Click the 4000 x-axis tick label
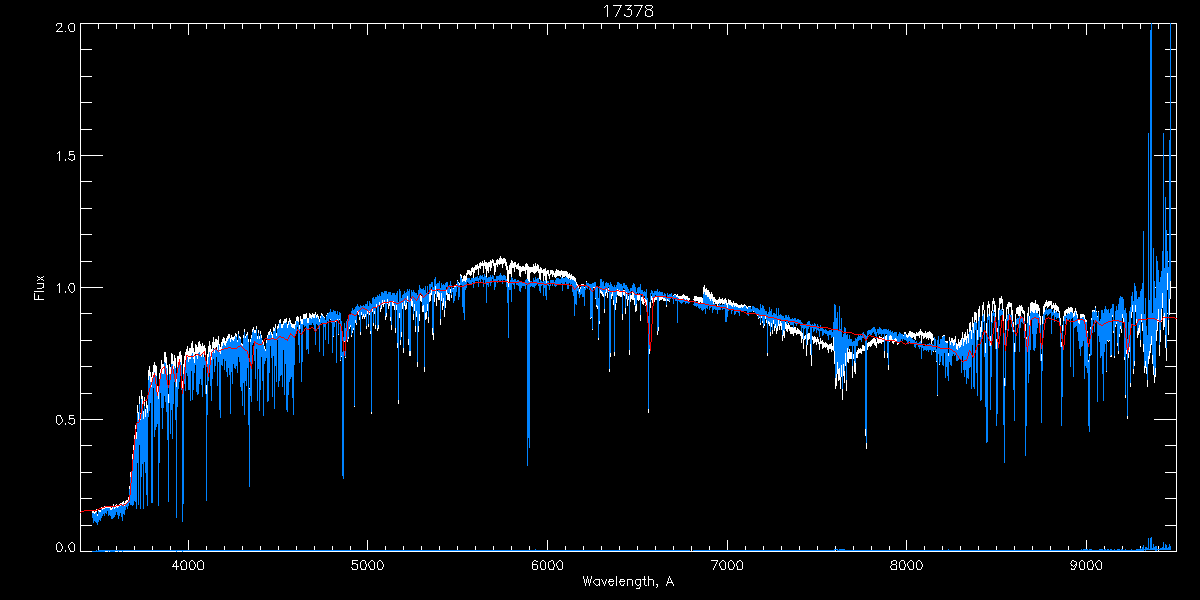The image size is (1200, 600). click(188, 565)
